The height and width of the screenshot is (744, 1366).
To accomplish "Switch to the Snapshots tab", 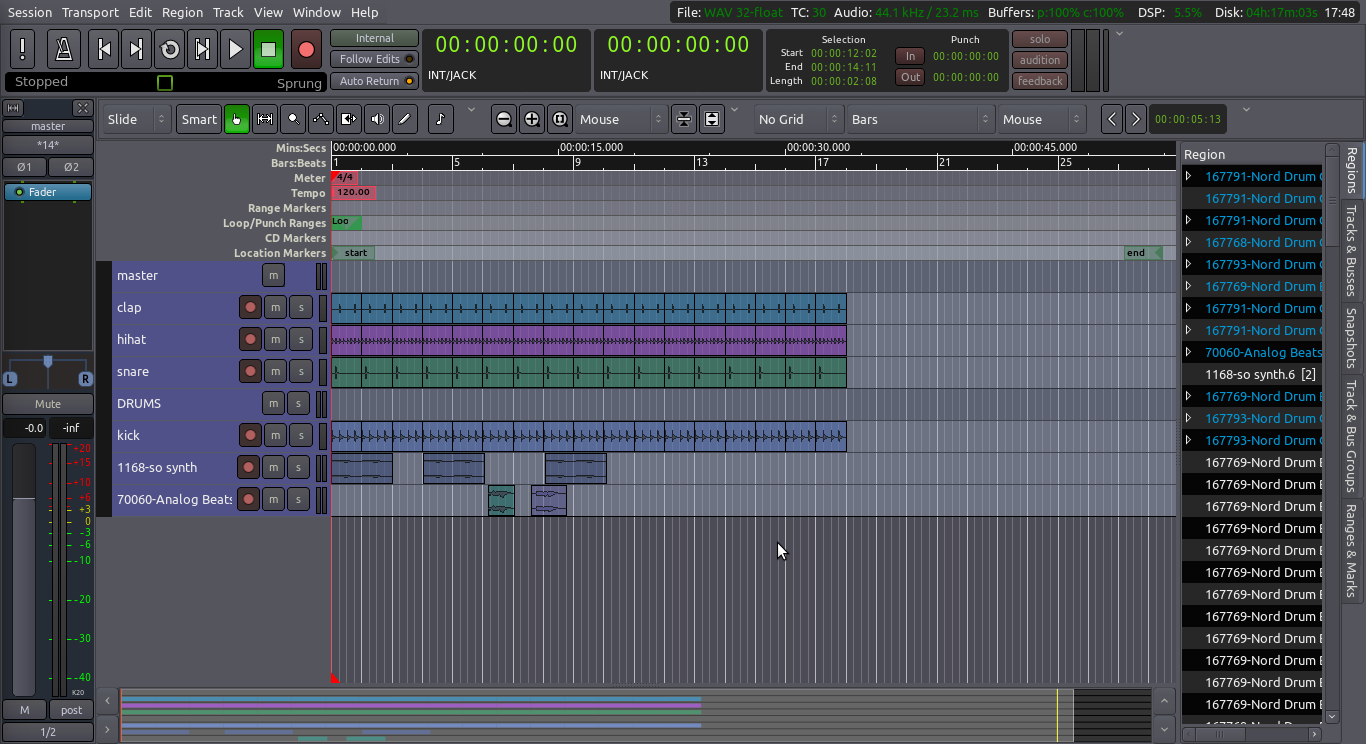I will coord(1351,338).
